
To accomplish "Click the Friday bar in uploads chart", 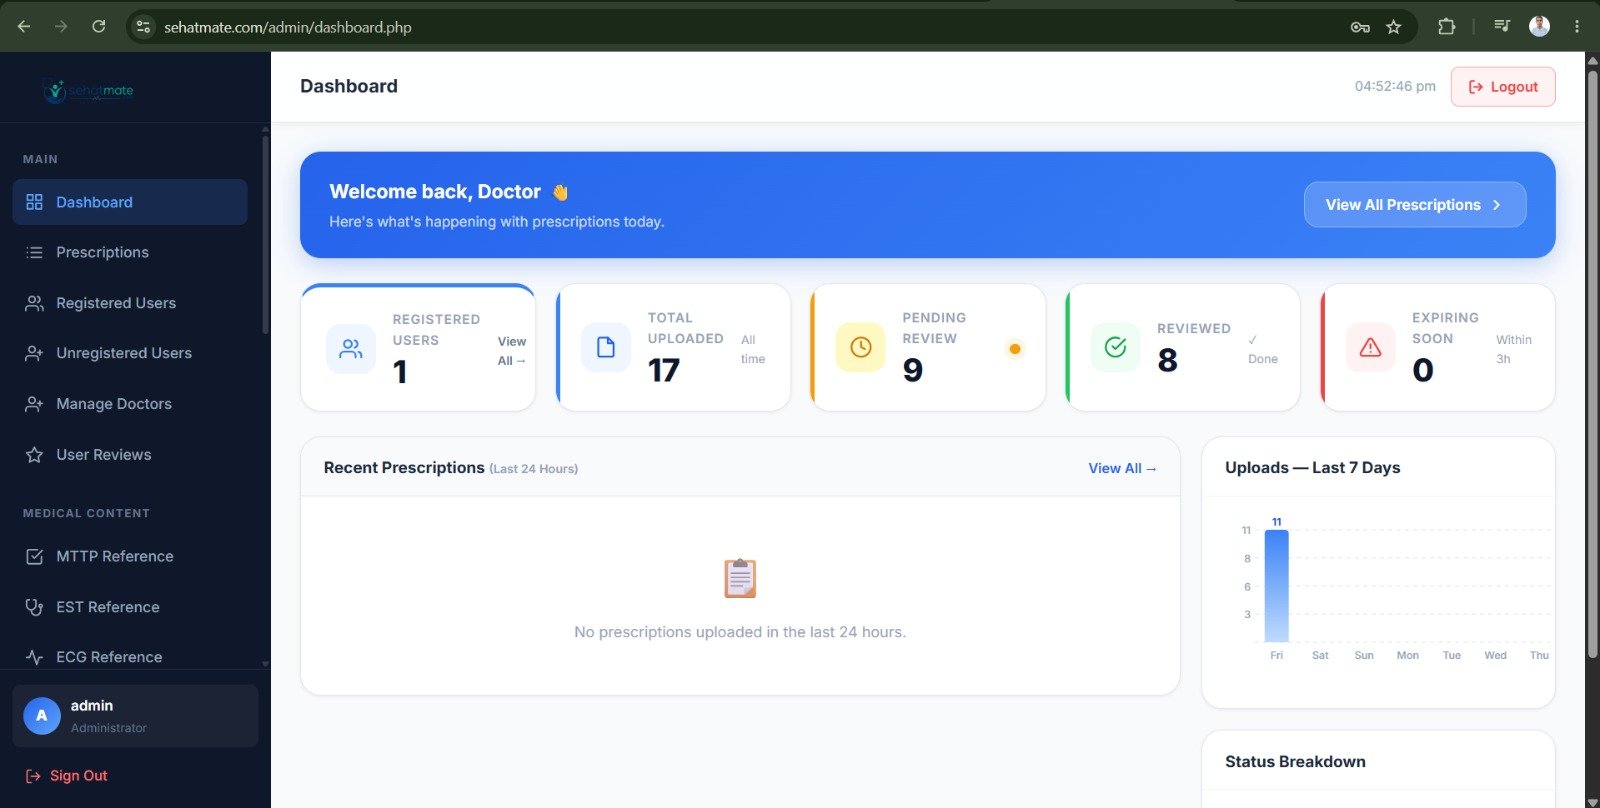I will [1277, 586].
